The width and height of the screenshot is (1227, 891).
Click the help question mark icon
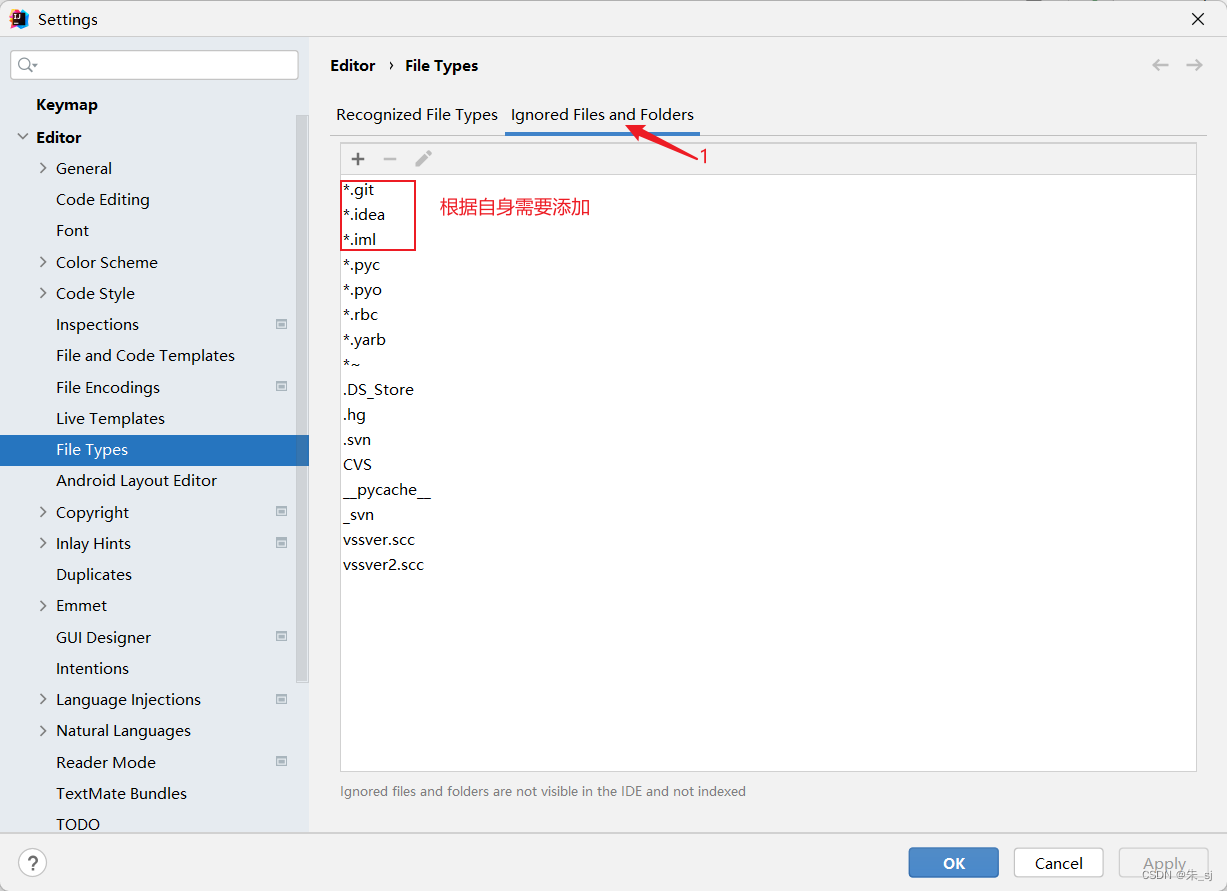coord(32,862)
